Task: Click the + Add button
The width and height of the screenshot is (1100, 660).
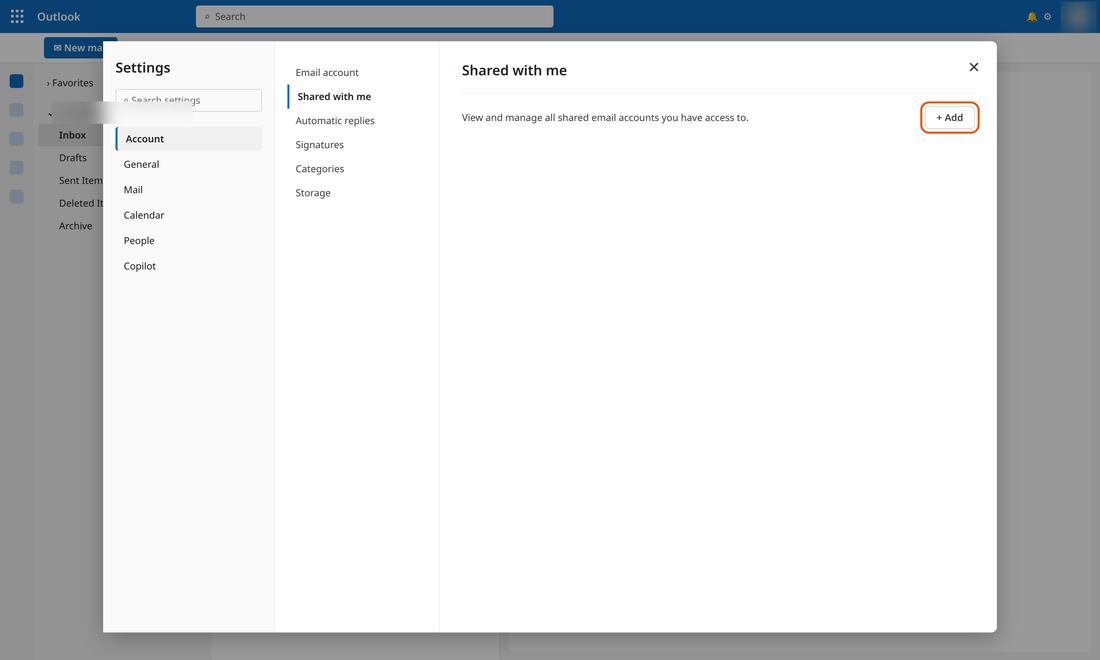Action: 949,118
